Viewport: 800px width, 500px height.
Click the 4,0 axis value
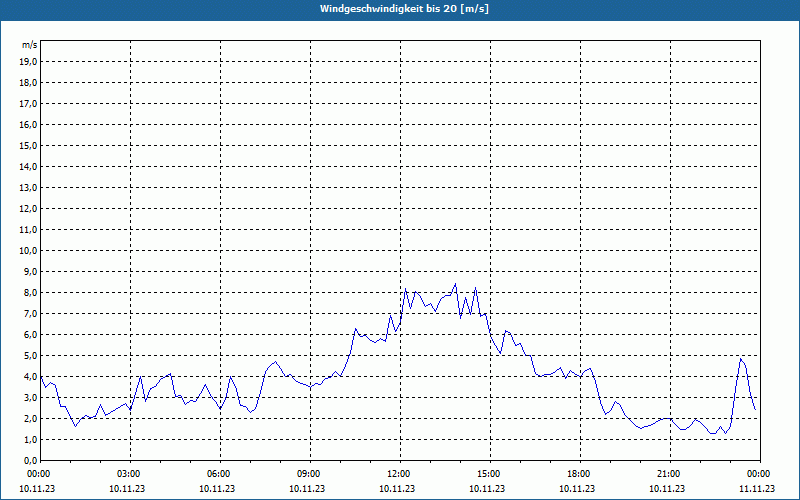30,377
